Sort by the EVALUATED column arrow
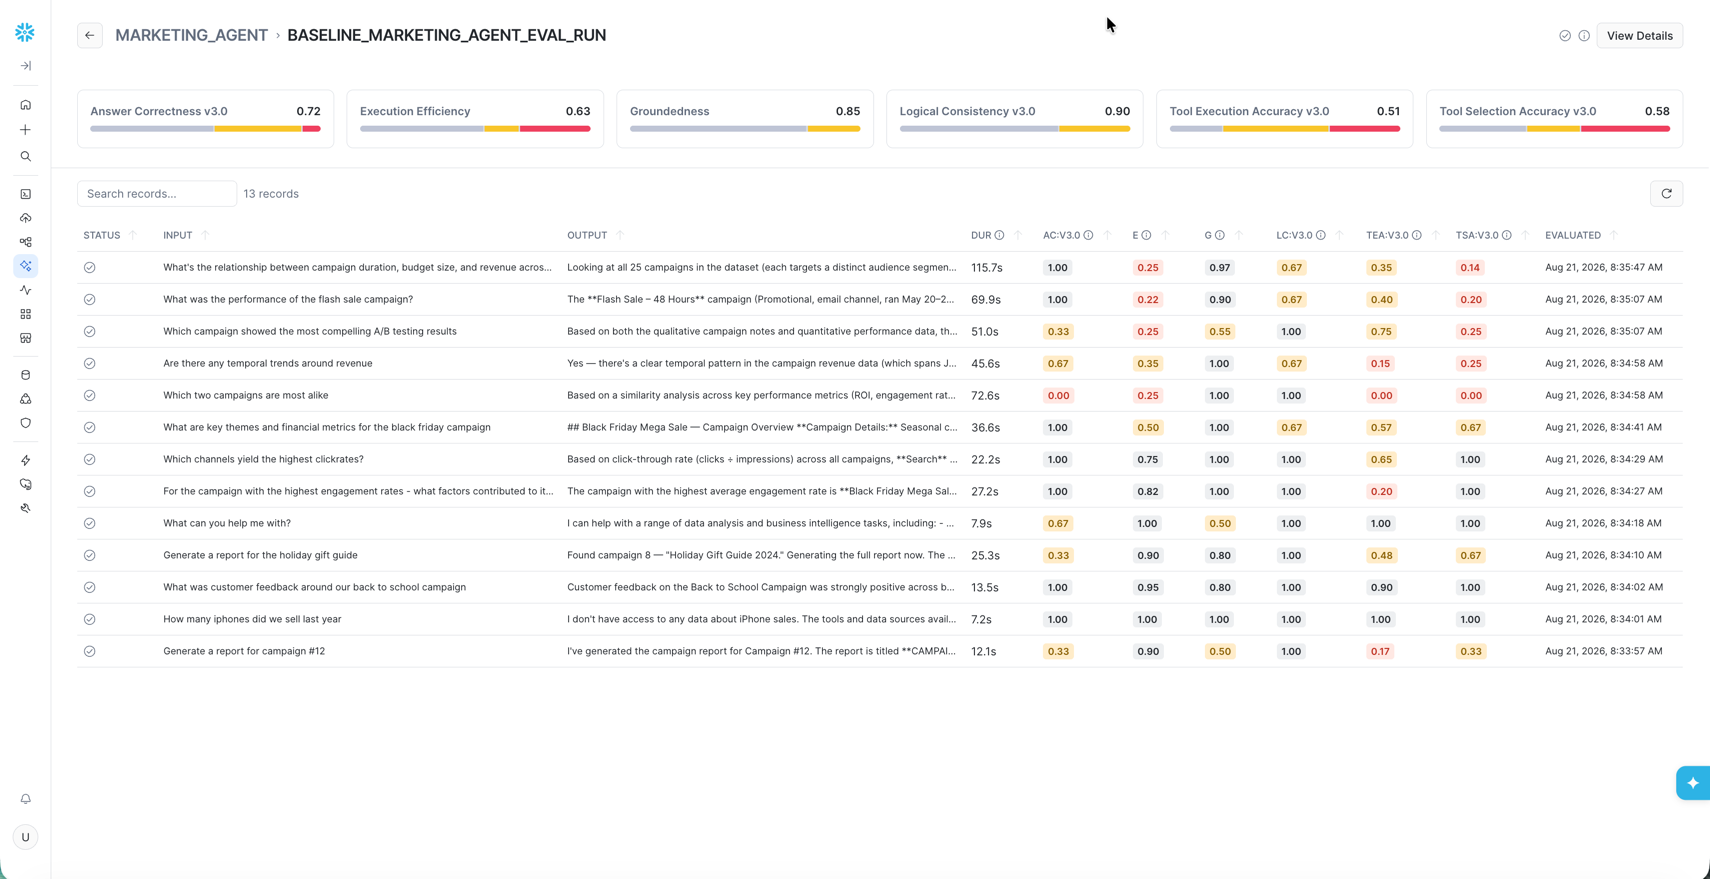Viewport: 1710px width, 879px height. pos(1613,236)
